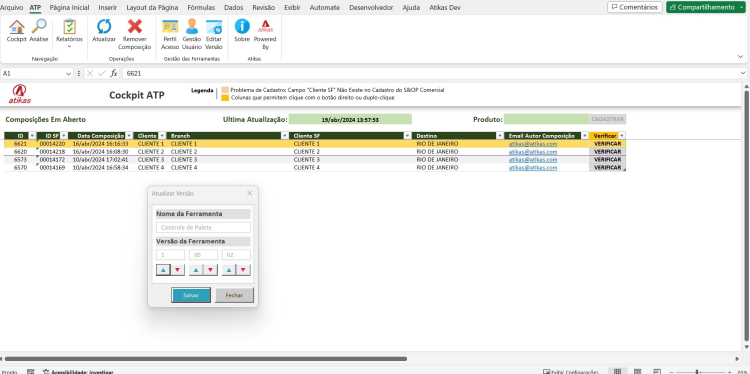Switch to the Atikas Dev tab
The image size is (750, 374).
pos(445,8)
